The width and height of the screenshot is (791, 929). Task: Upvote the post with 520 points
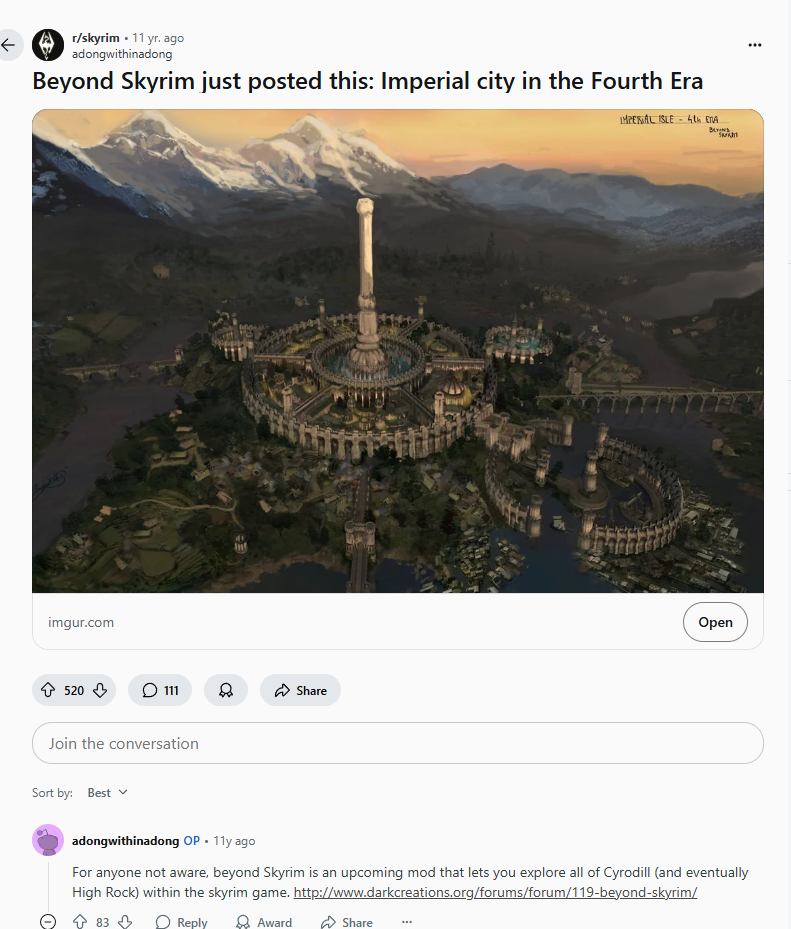[48, 690]
